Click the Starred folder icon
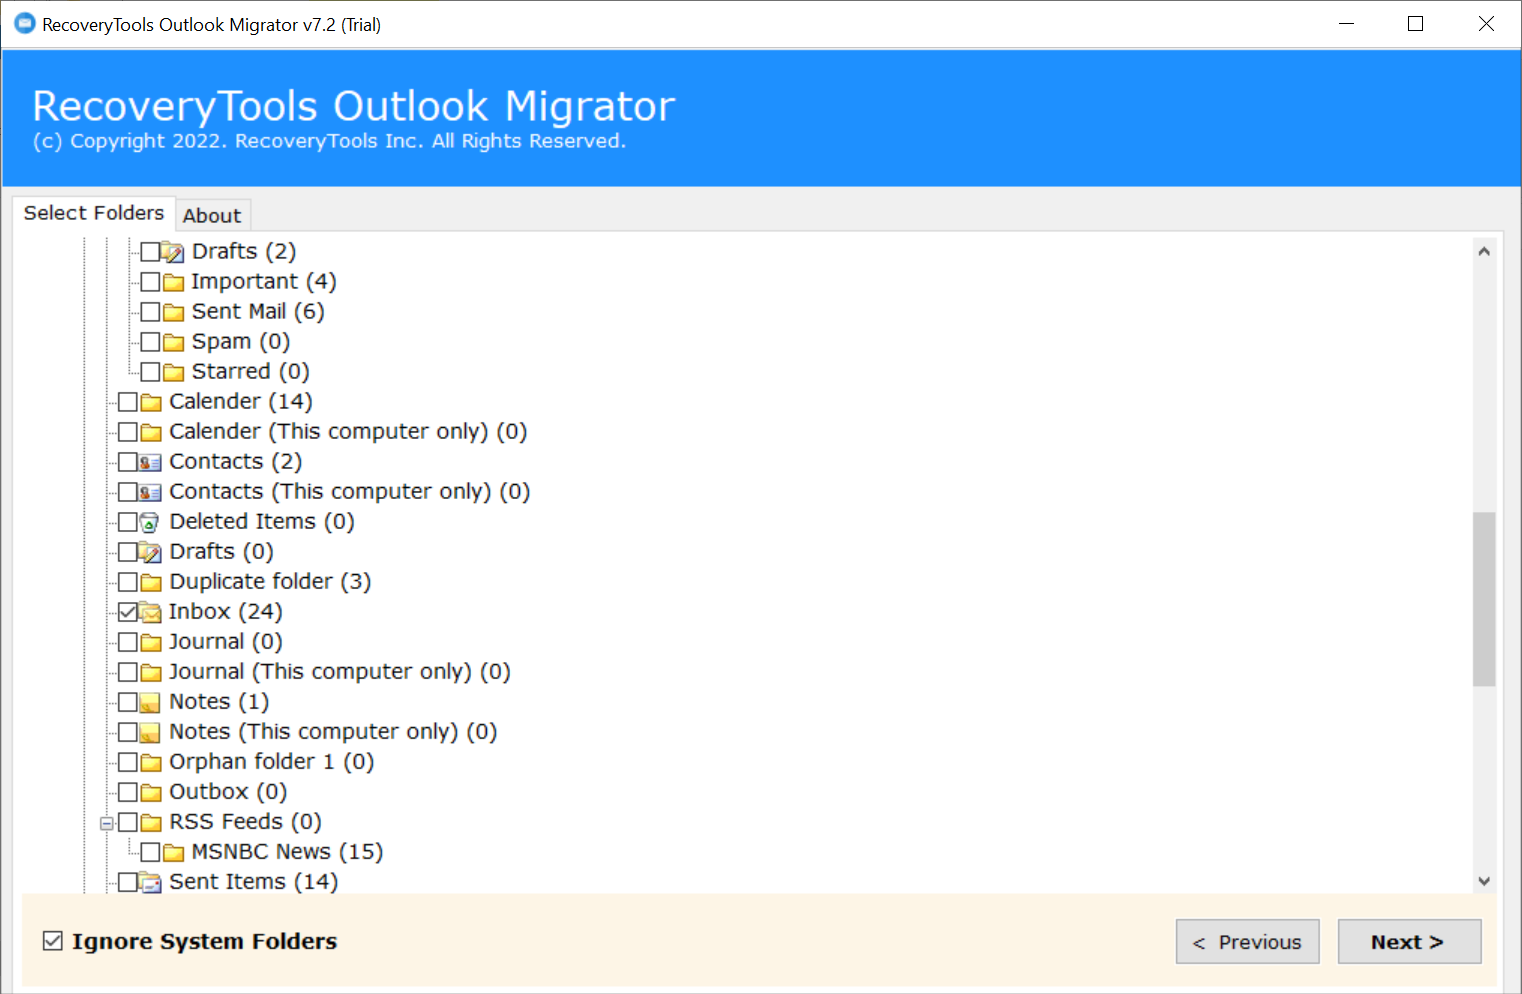This screenshot has height=994, width=1522. pos(173,372)
